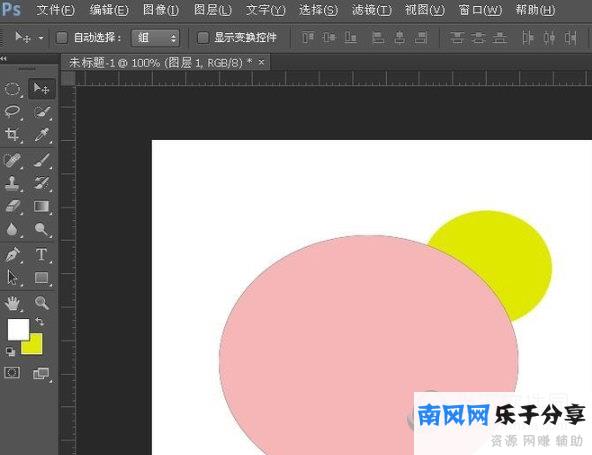This screenshot has height=455, width=592.
Task: Collapse the toolbox panel double arrows
Action: (3, 59)
